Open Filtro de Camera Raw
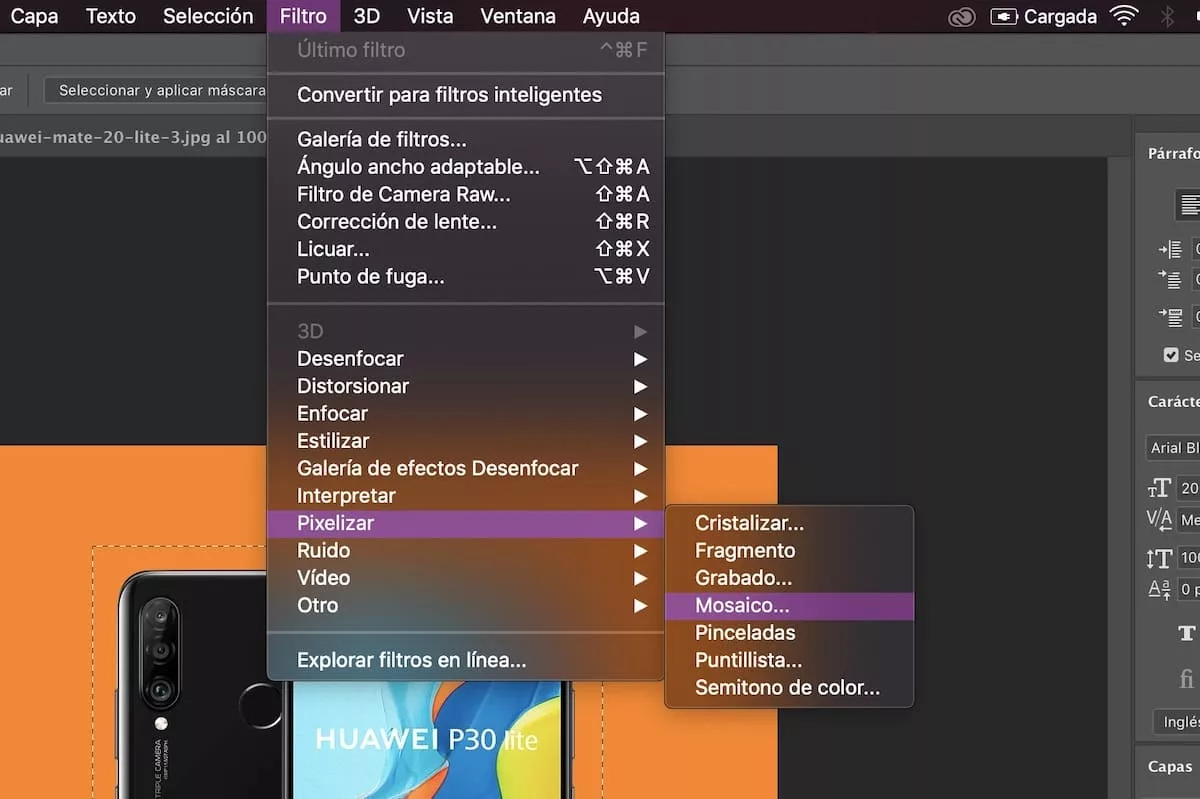The height and width of the screenshot is (799, 1200). tap(466, 194)
